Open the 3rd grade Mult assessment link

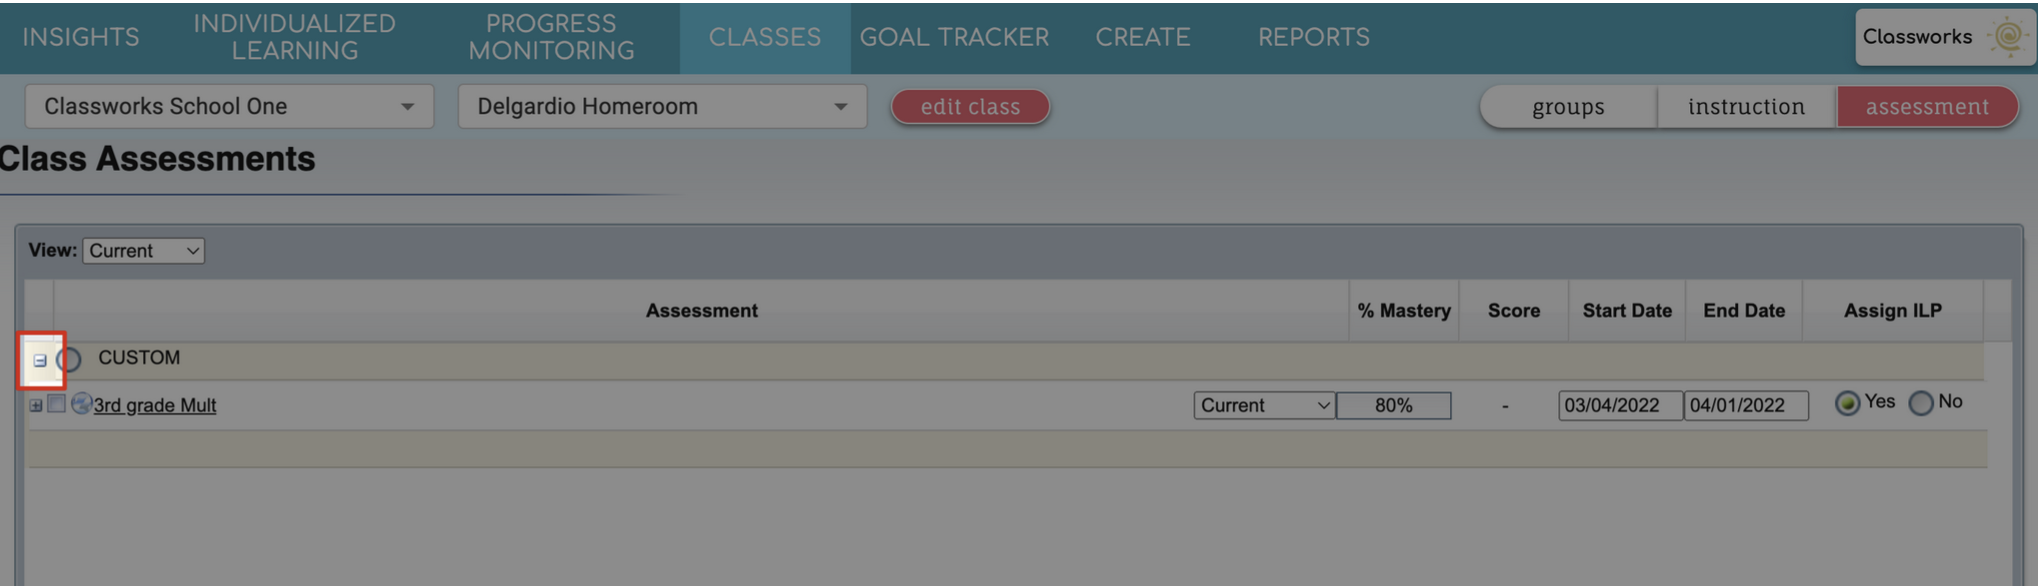[x=155, y=404]
